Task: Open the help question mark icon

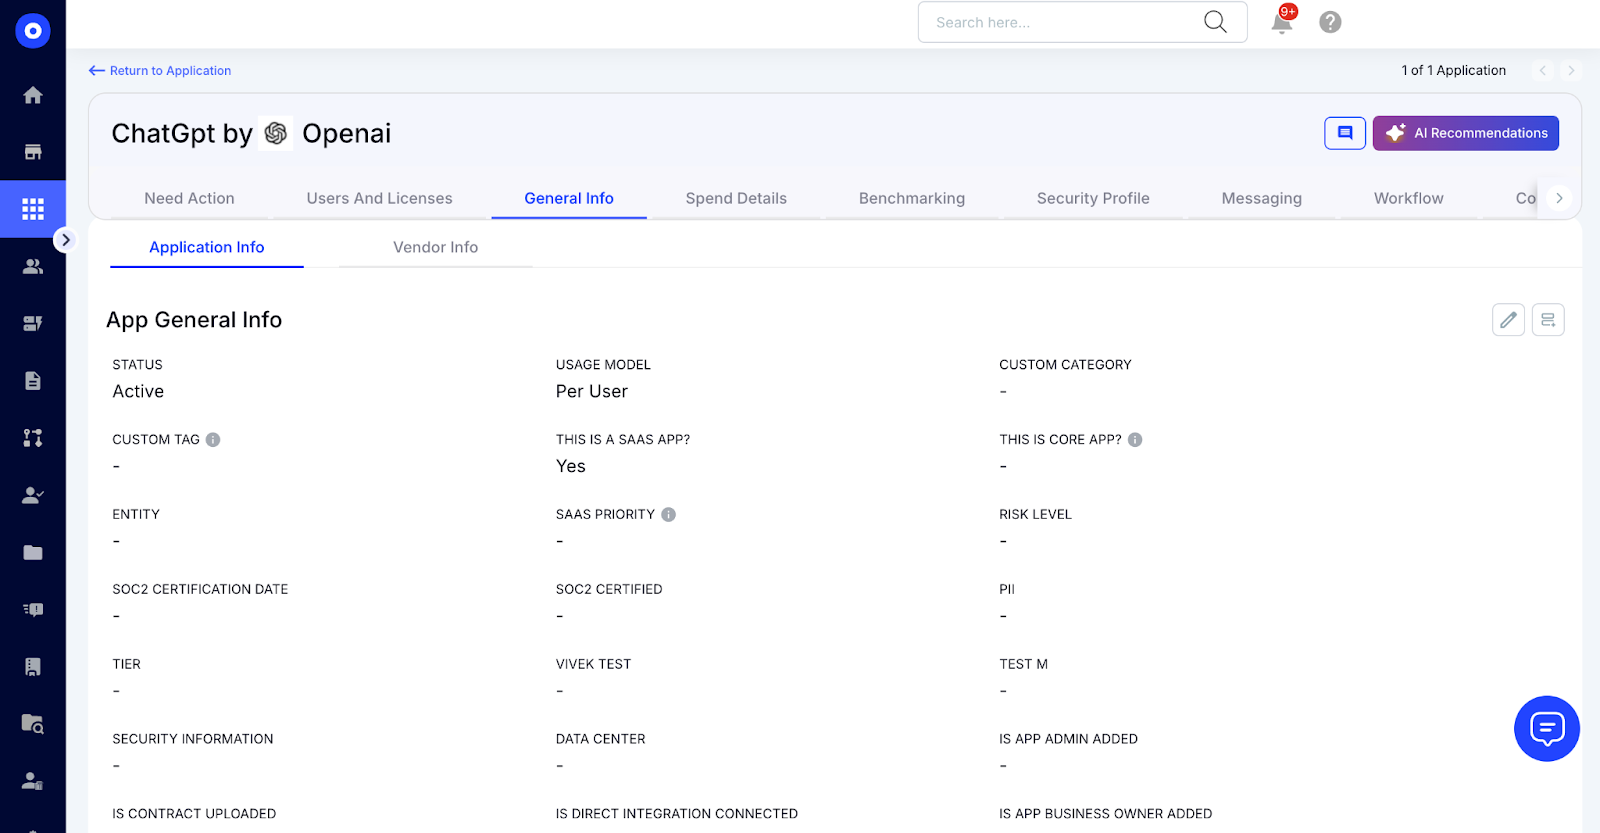Action: 1330,22
